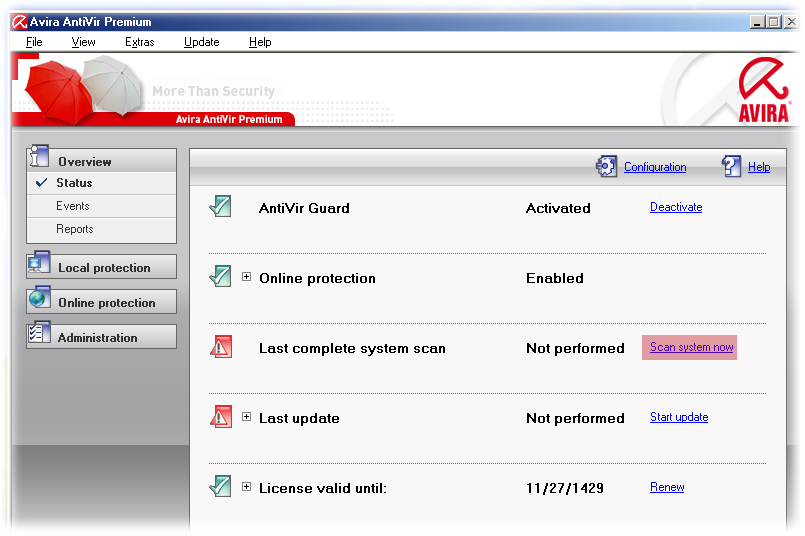Open the Extras menu
The image size is (805, 536).
[x=140, y=42]
